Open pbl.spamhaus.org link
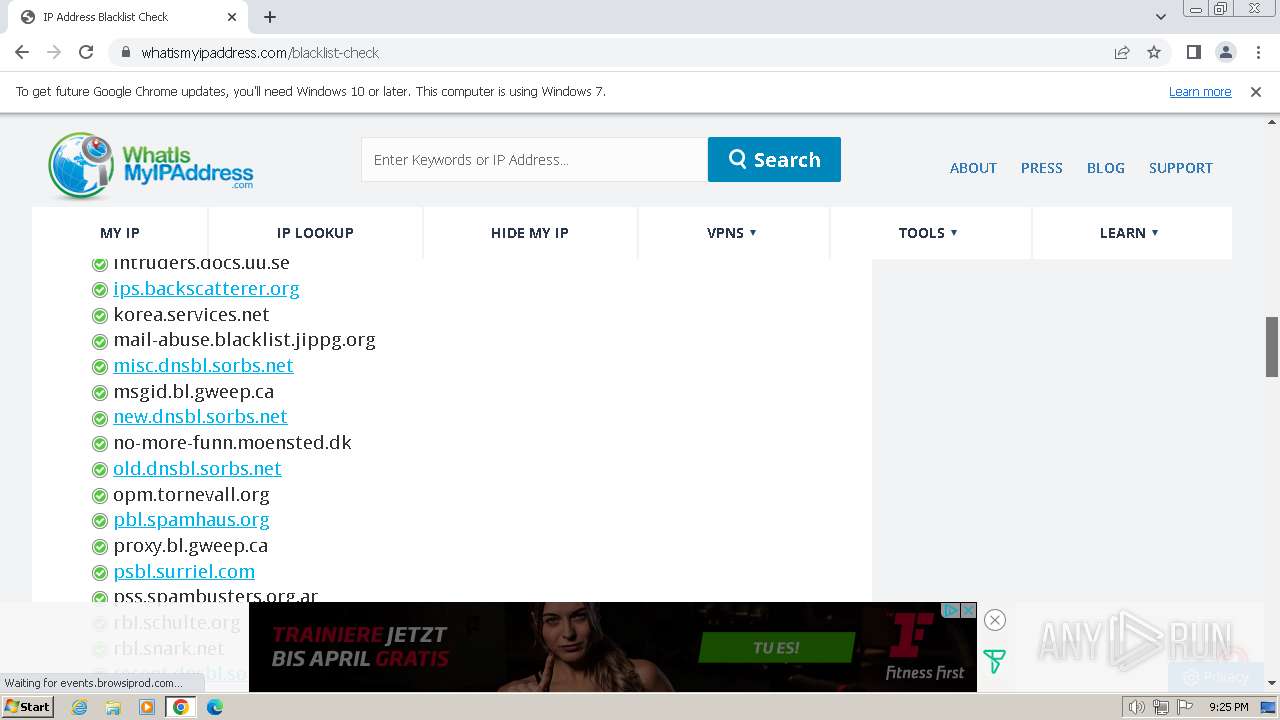The width and height of the screenshot is (1280, 720). pos(191,520)
